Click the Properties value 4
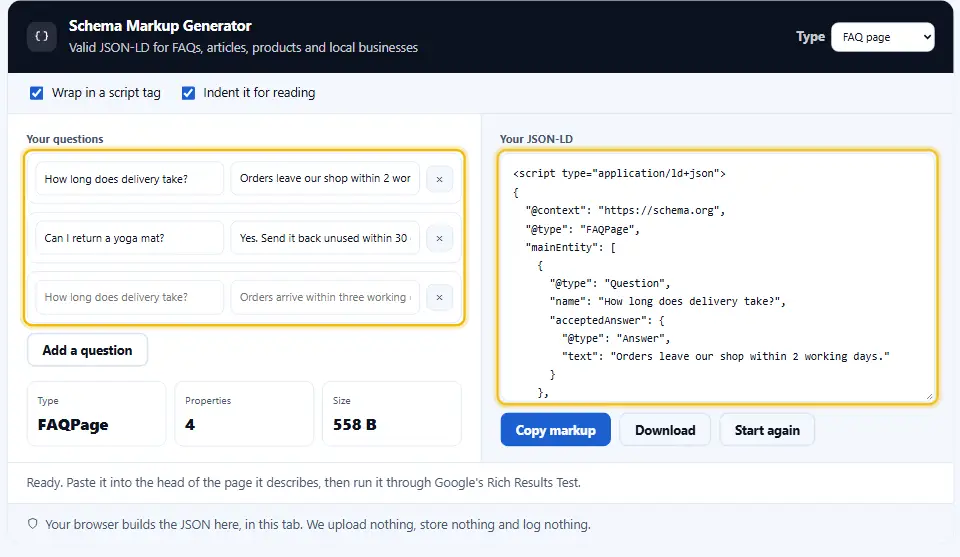The height and width of the screenshot is (557, 960). pos(190,424)
